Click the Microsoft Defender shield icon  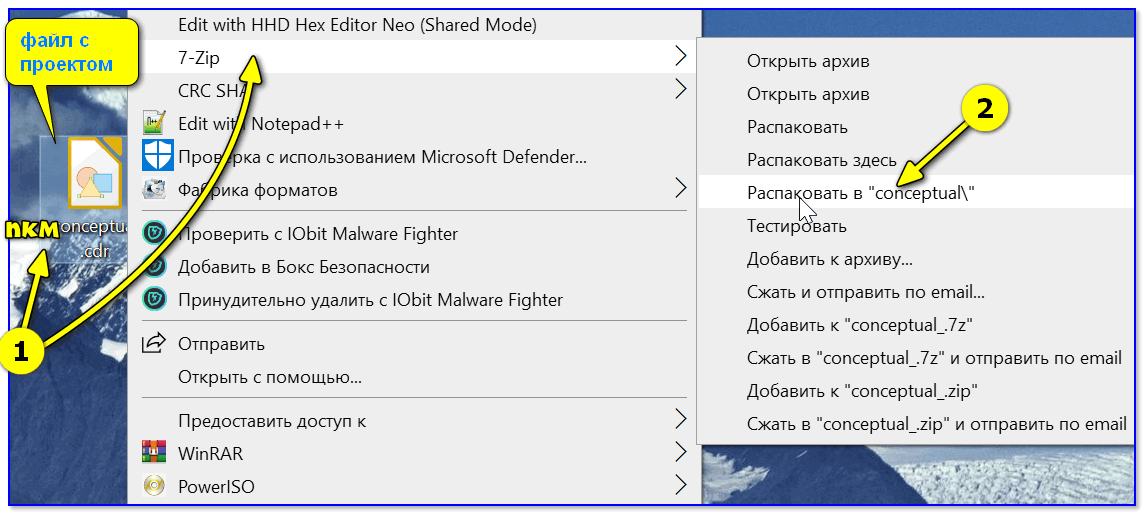click(x=155, y=156)
